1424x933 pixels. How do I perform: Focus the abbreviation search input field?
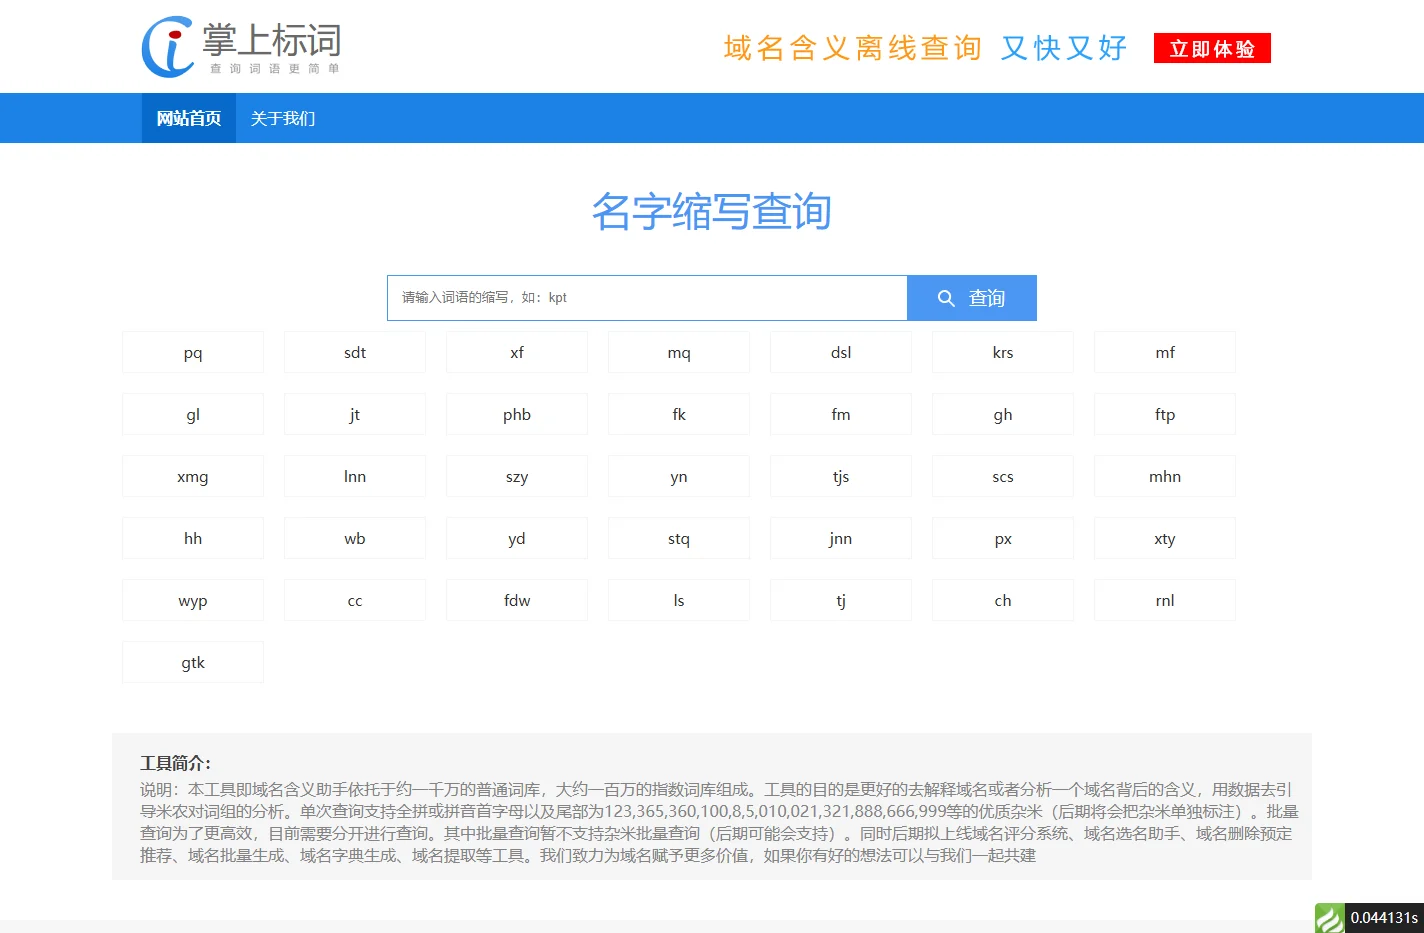[x=647, y=298]
